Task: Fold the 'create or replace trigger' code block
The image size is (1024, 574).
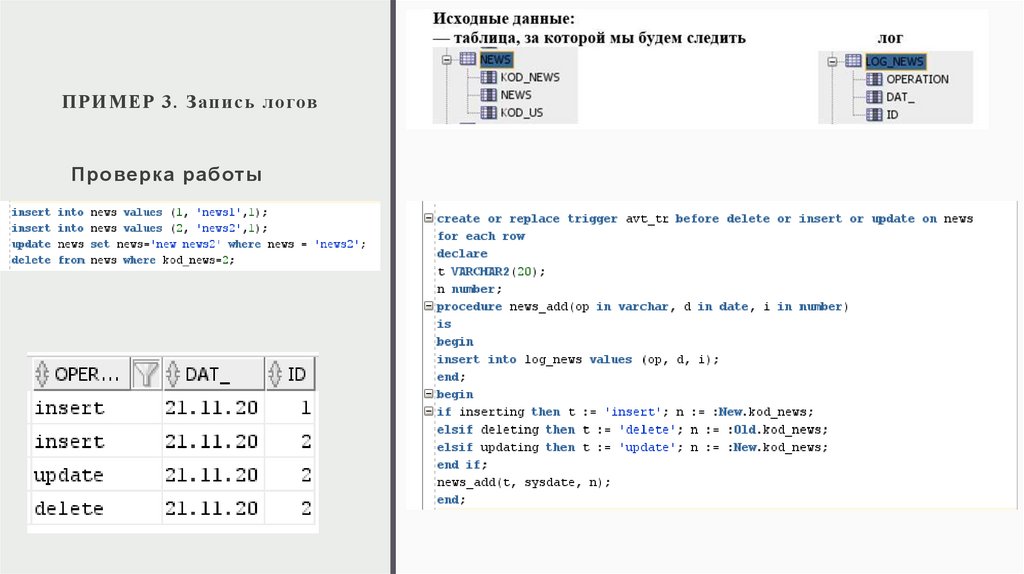Action: pyautogui.click(x=429, y=219)
